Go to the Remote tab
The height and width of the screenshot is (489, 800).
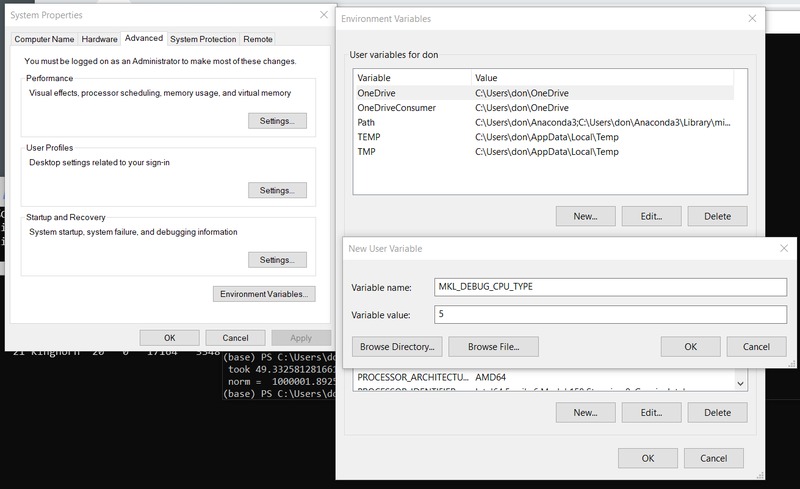click(258, 39)
